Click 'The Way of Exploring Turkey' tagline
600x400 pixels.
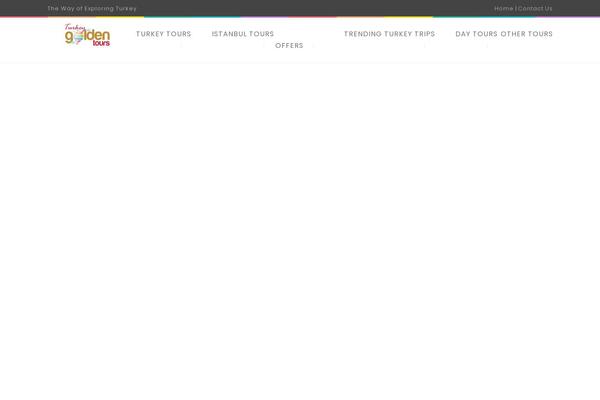pyautogui.click(x=92, y=8)
